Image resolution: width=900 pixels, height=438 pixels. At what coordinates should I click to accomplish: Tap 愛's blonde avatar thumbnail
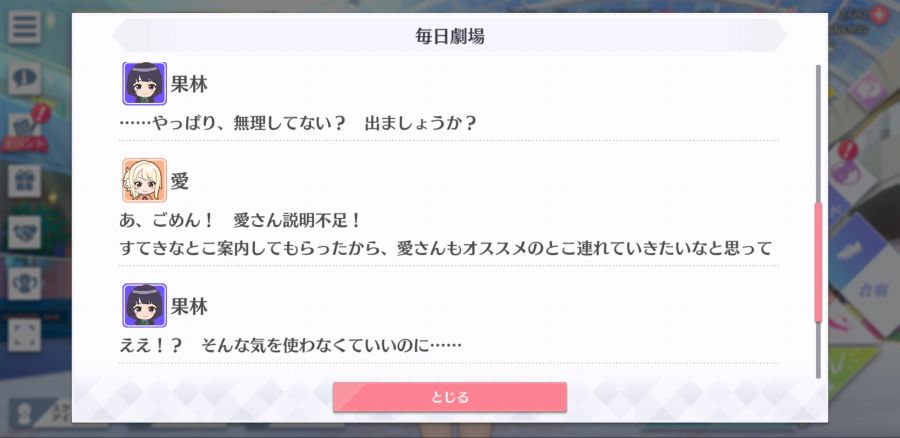(x=144, y=180)
